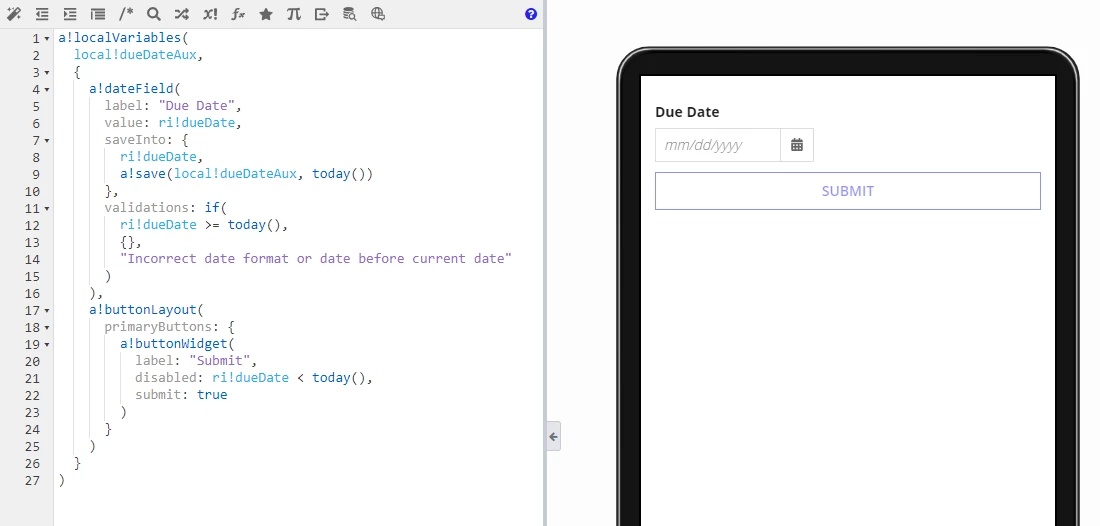Screen dimensions: 1100x526
Task: Collapse a!buttonWidget fold at line 19
Action: [x=47, y=344]
